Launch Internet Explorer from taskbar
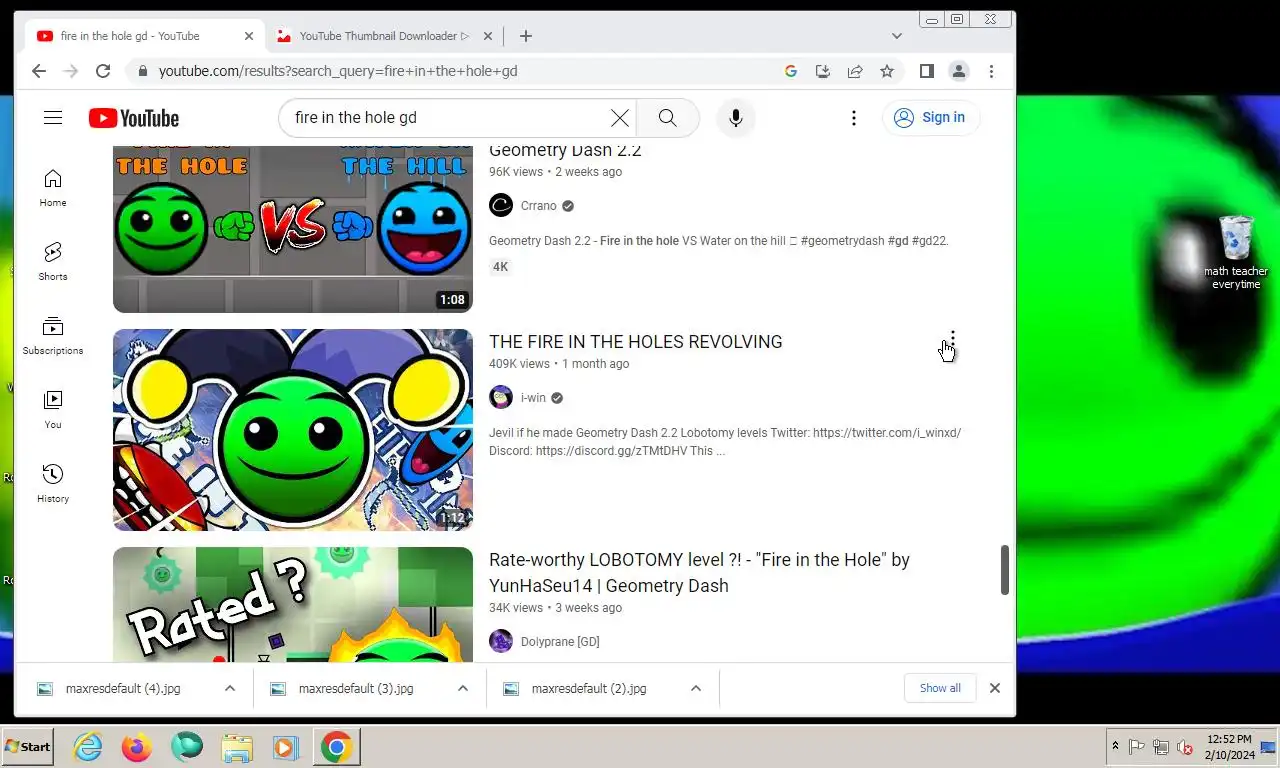This screenshot has height=768, width=1280. click(x=88, y=747)
